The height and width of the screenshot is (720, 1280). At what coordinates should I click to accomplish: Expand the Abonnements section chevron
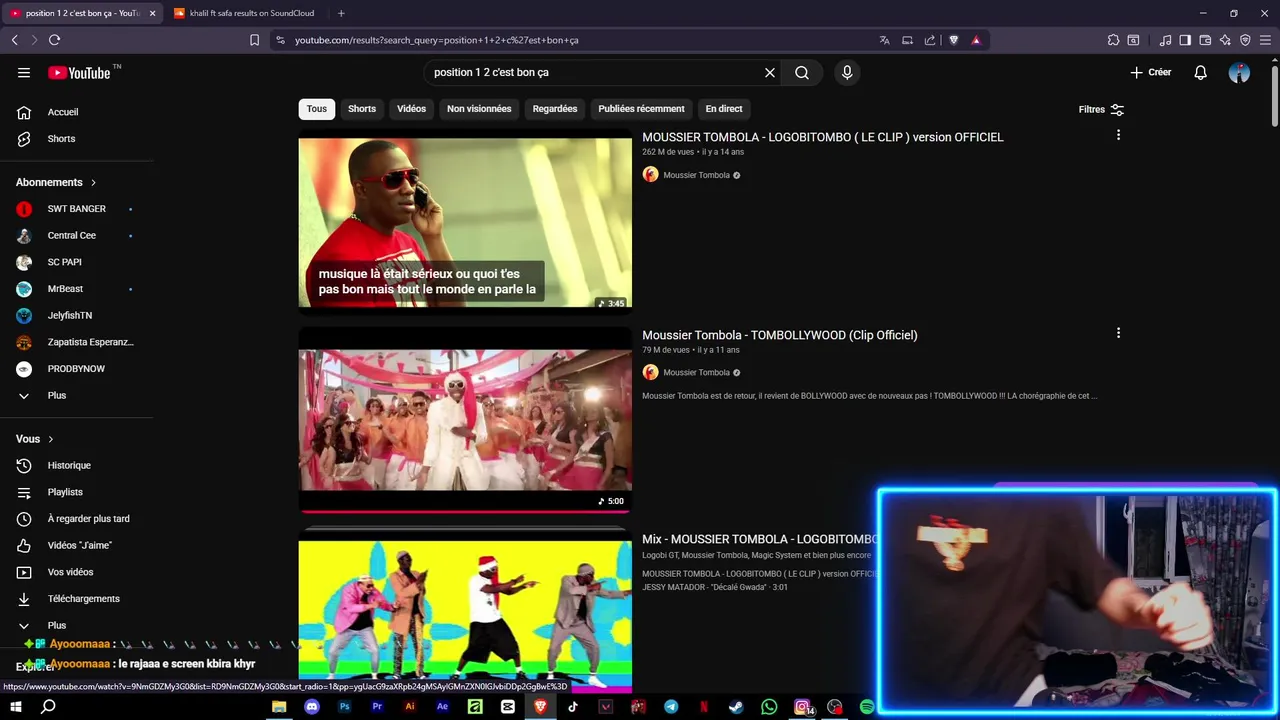tap(93, 183)
